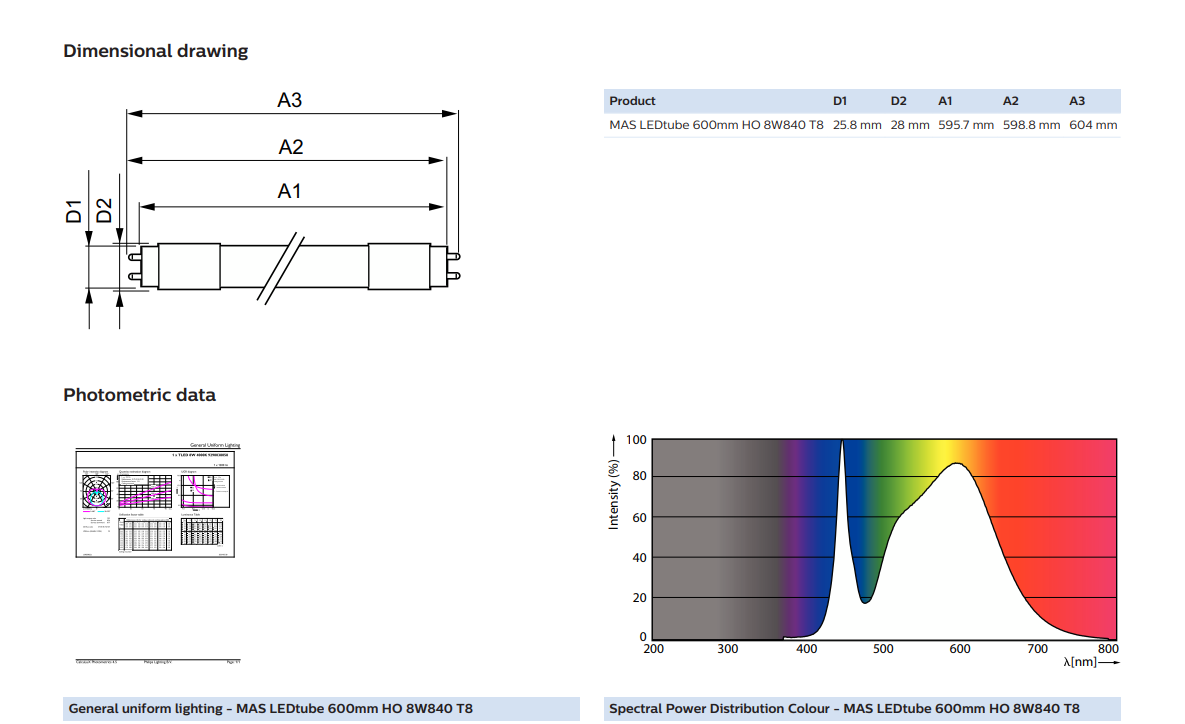Click the 25.8 mm value in table

[857, 125]
